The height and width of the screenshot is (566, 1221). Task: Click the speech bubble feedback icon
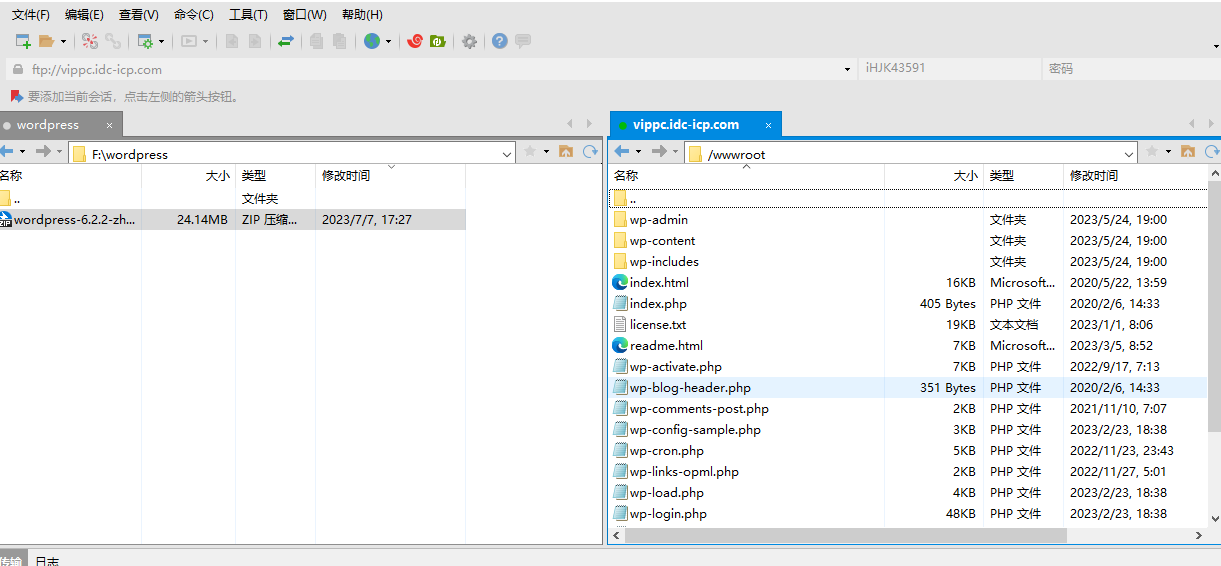[x=522, y=41]
